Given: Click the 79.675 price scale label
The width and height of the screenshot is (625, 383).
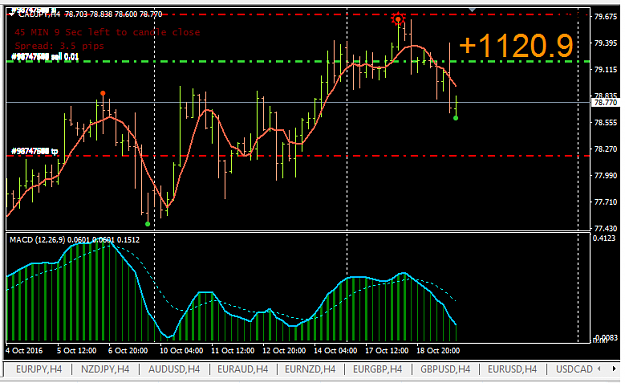Looking at the screenshot, I should (605, 16).
